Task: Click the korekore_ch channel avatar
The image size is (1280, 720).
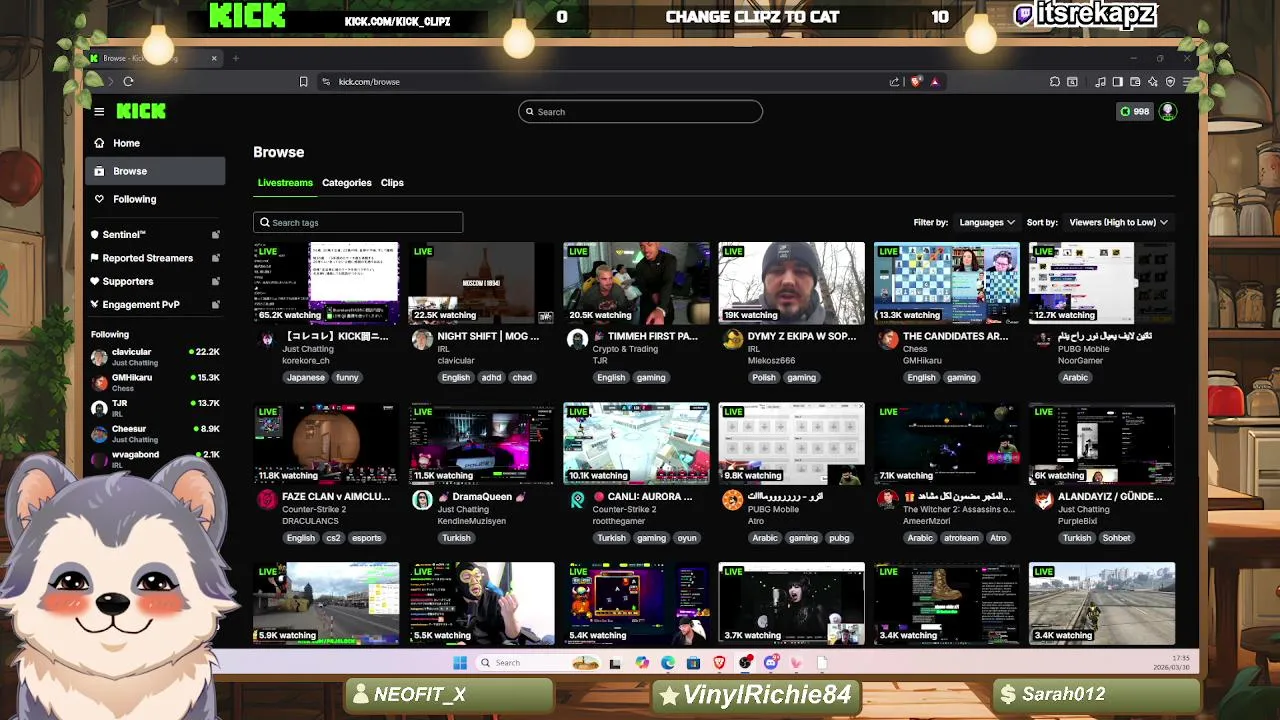Action: click(266, 339)
